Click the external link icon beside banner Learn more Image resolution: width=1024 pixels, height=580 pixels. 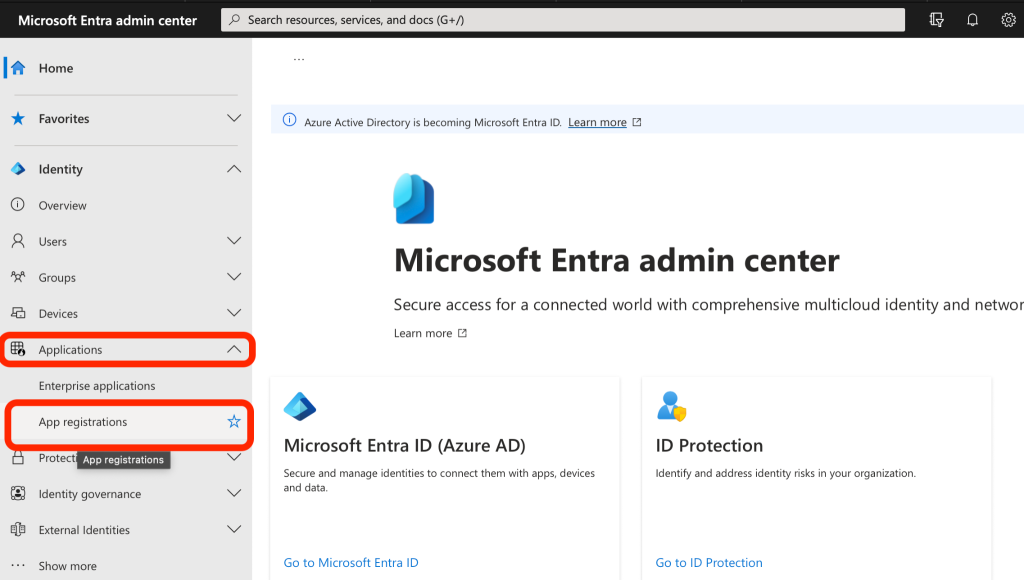coord(637,122)
